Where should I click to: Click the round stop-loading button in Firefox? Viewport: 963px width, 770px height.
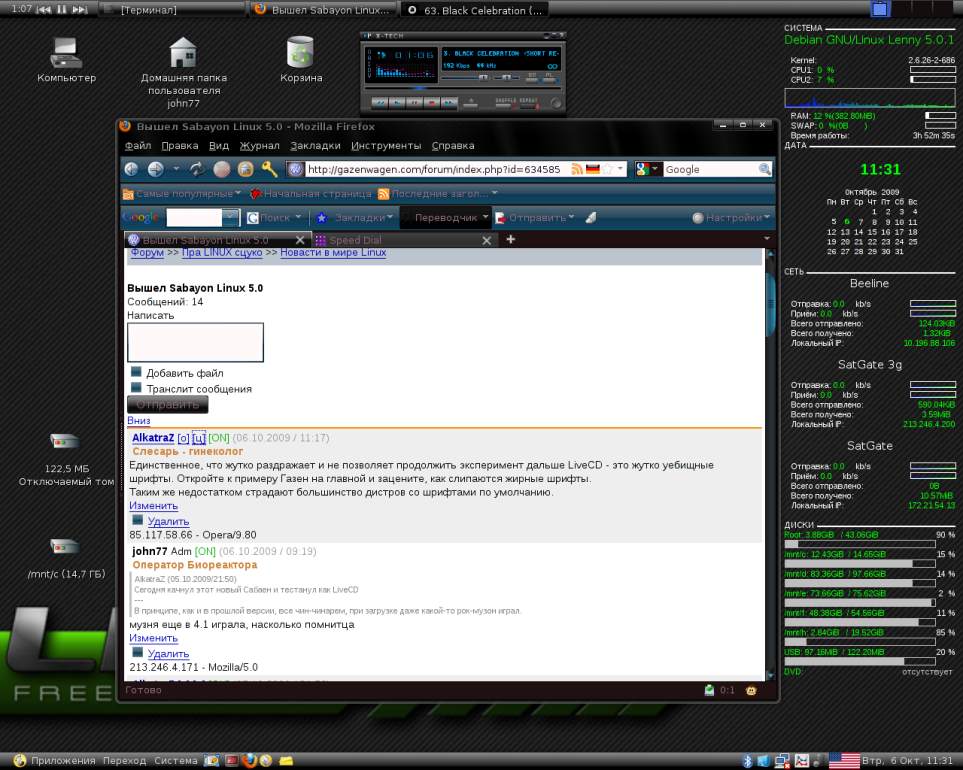click(x=222, y=169)
